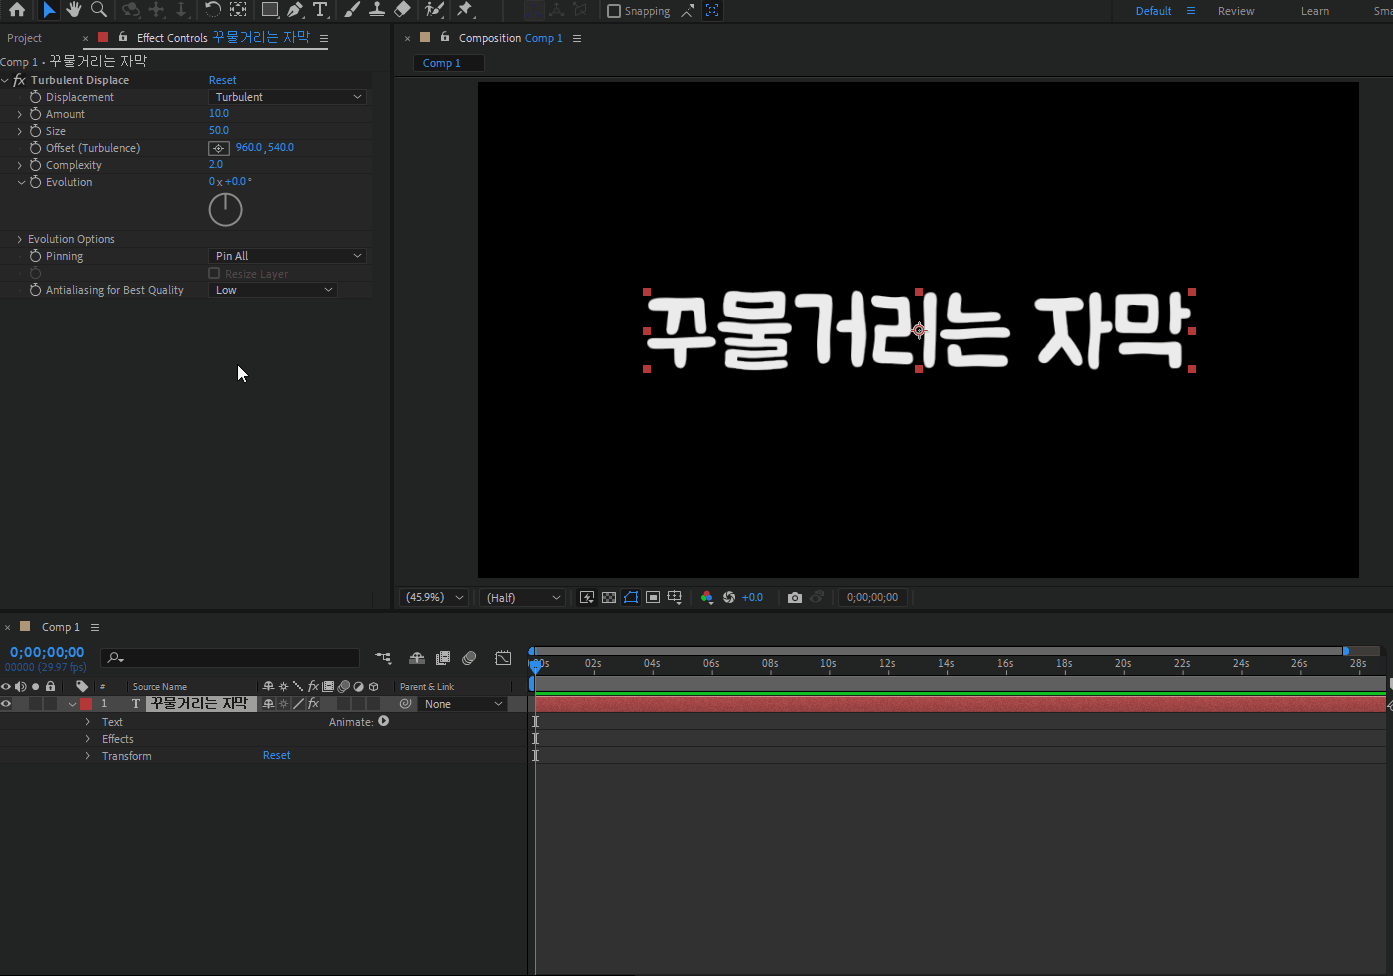The image size is (1393, 976).
Task: Switch to the Learn workspace
Action: click(x=1315, y=11)
